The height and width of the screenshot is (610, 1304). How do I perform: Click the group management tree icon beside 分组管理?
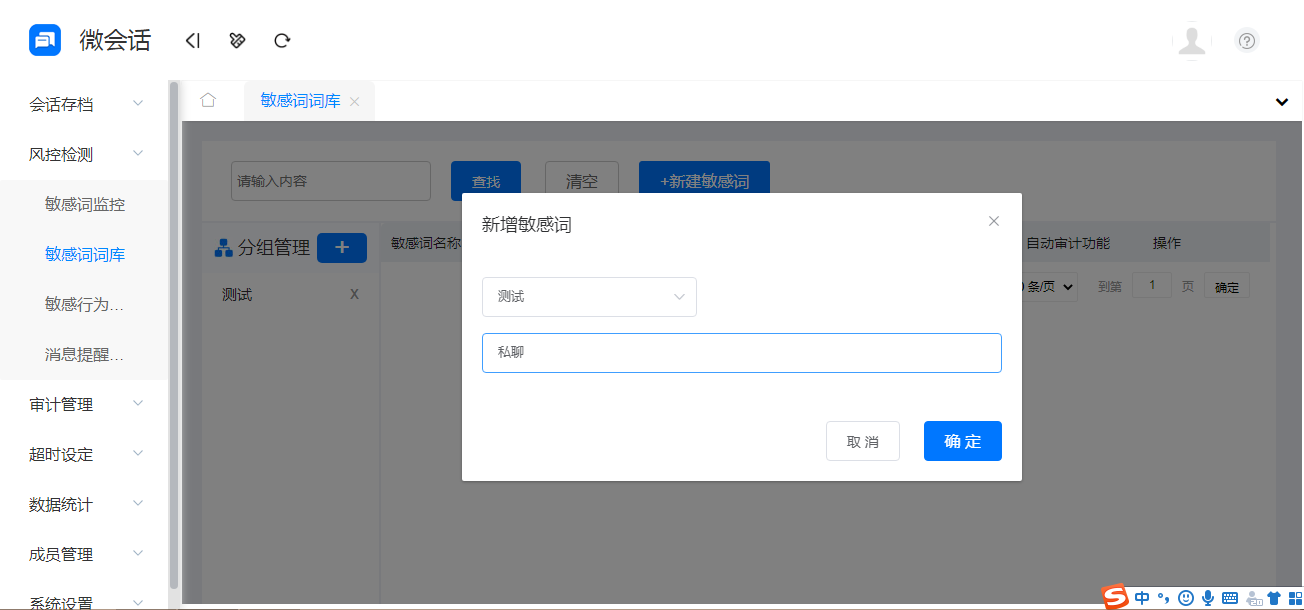point(223,248)
